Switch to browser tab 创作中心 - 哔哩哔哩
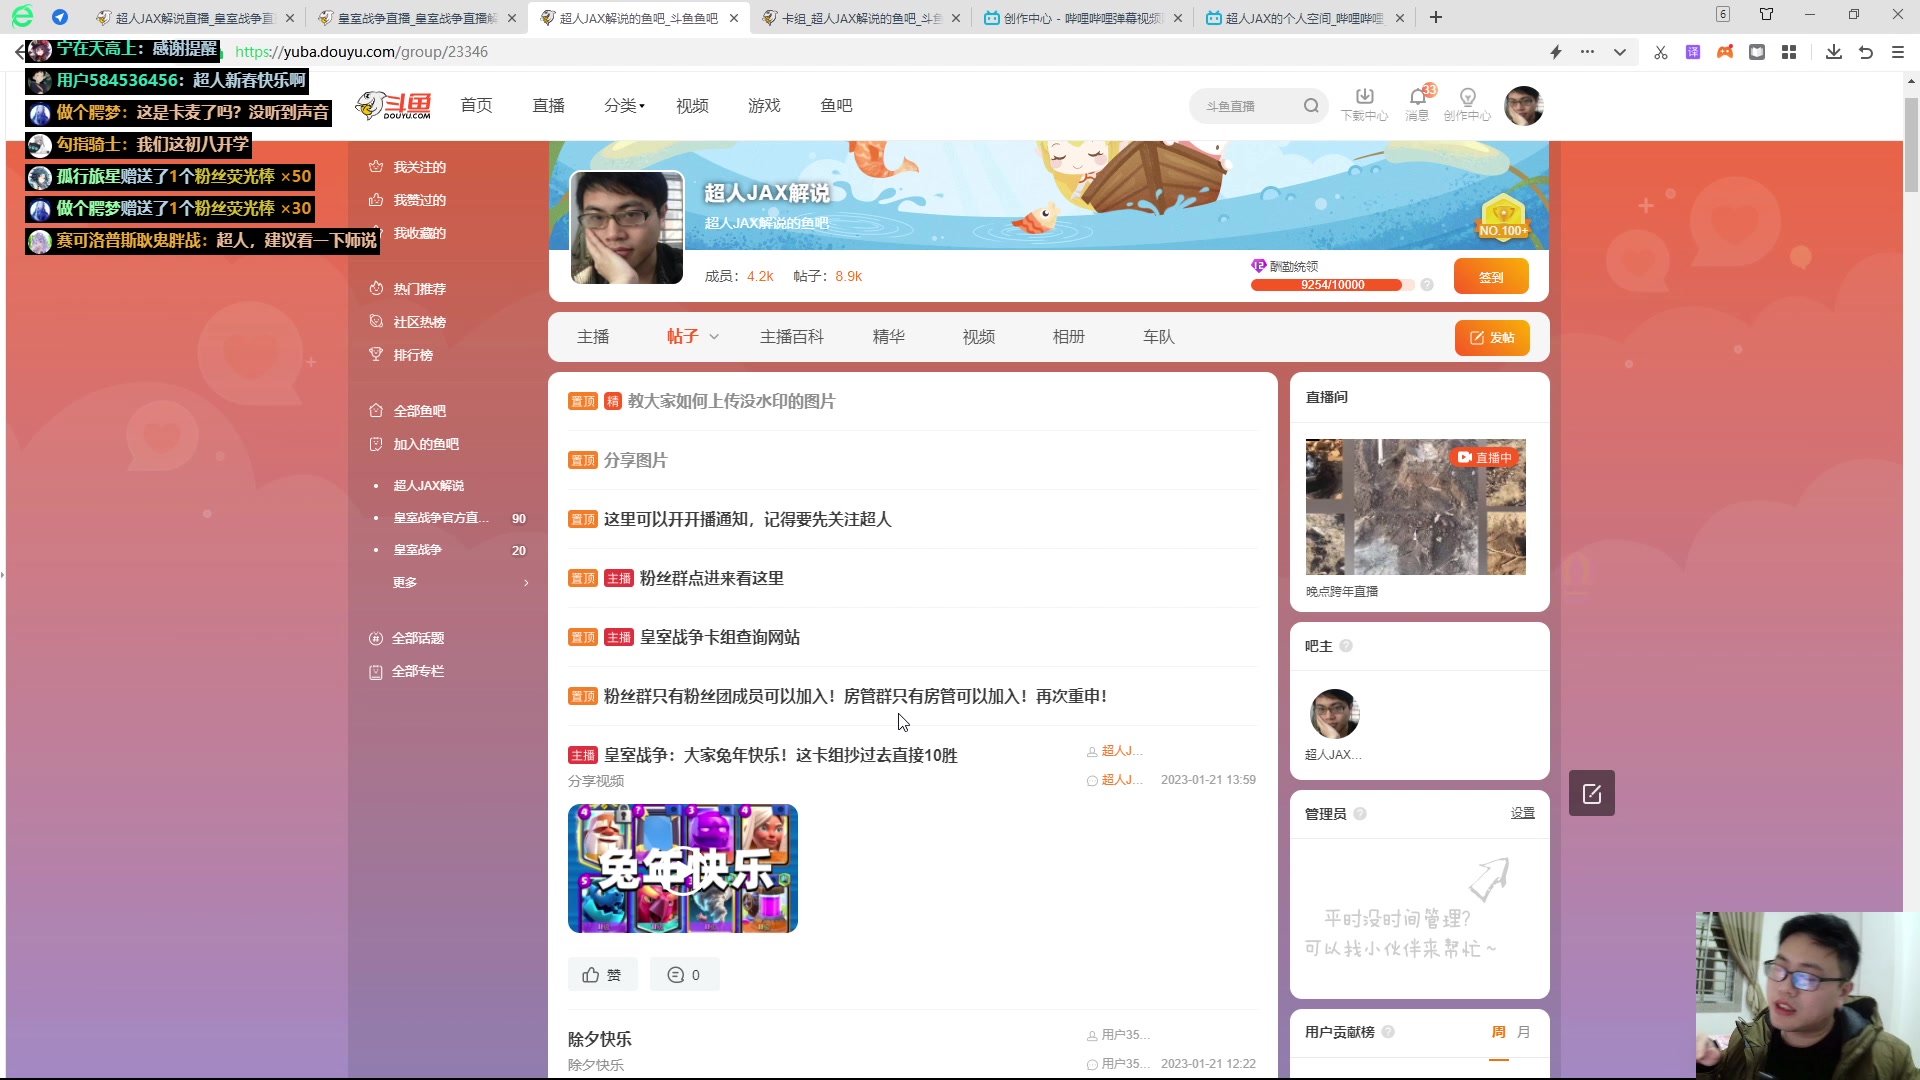Viewport: 1920px width, 1080px height. (1082, 18)
